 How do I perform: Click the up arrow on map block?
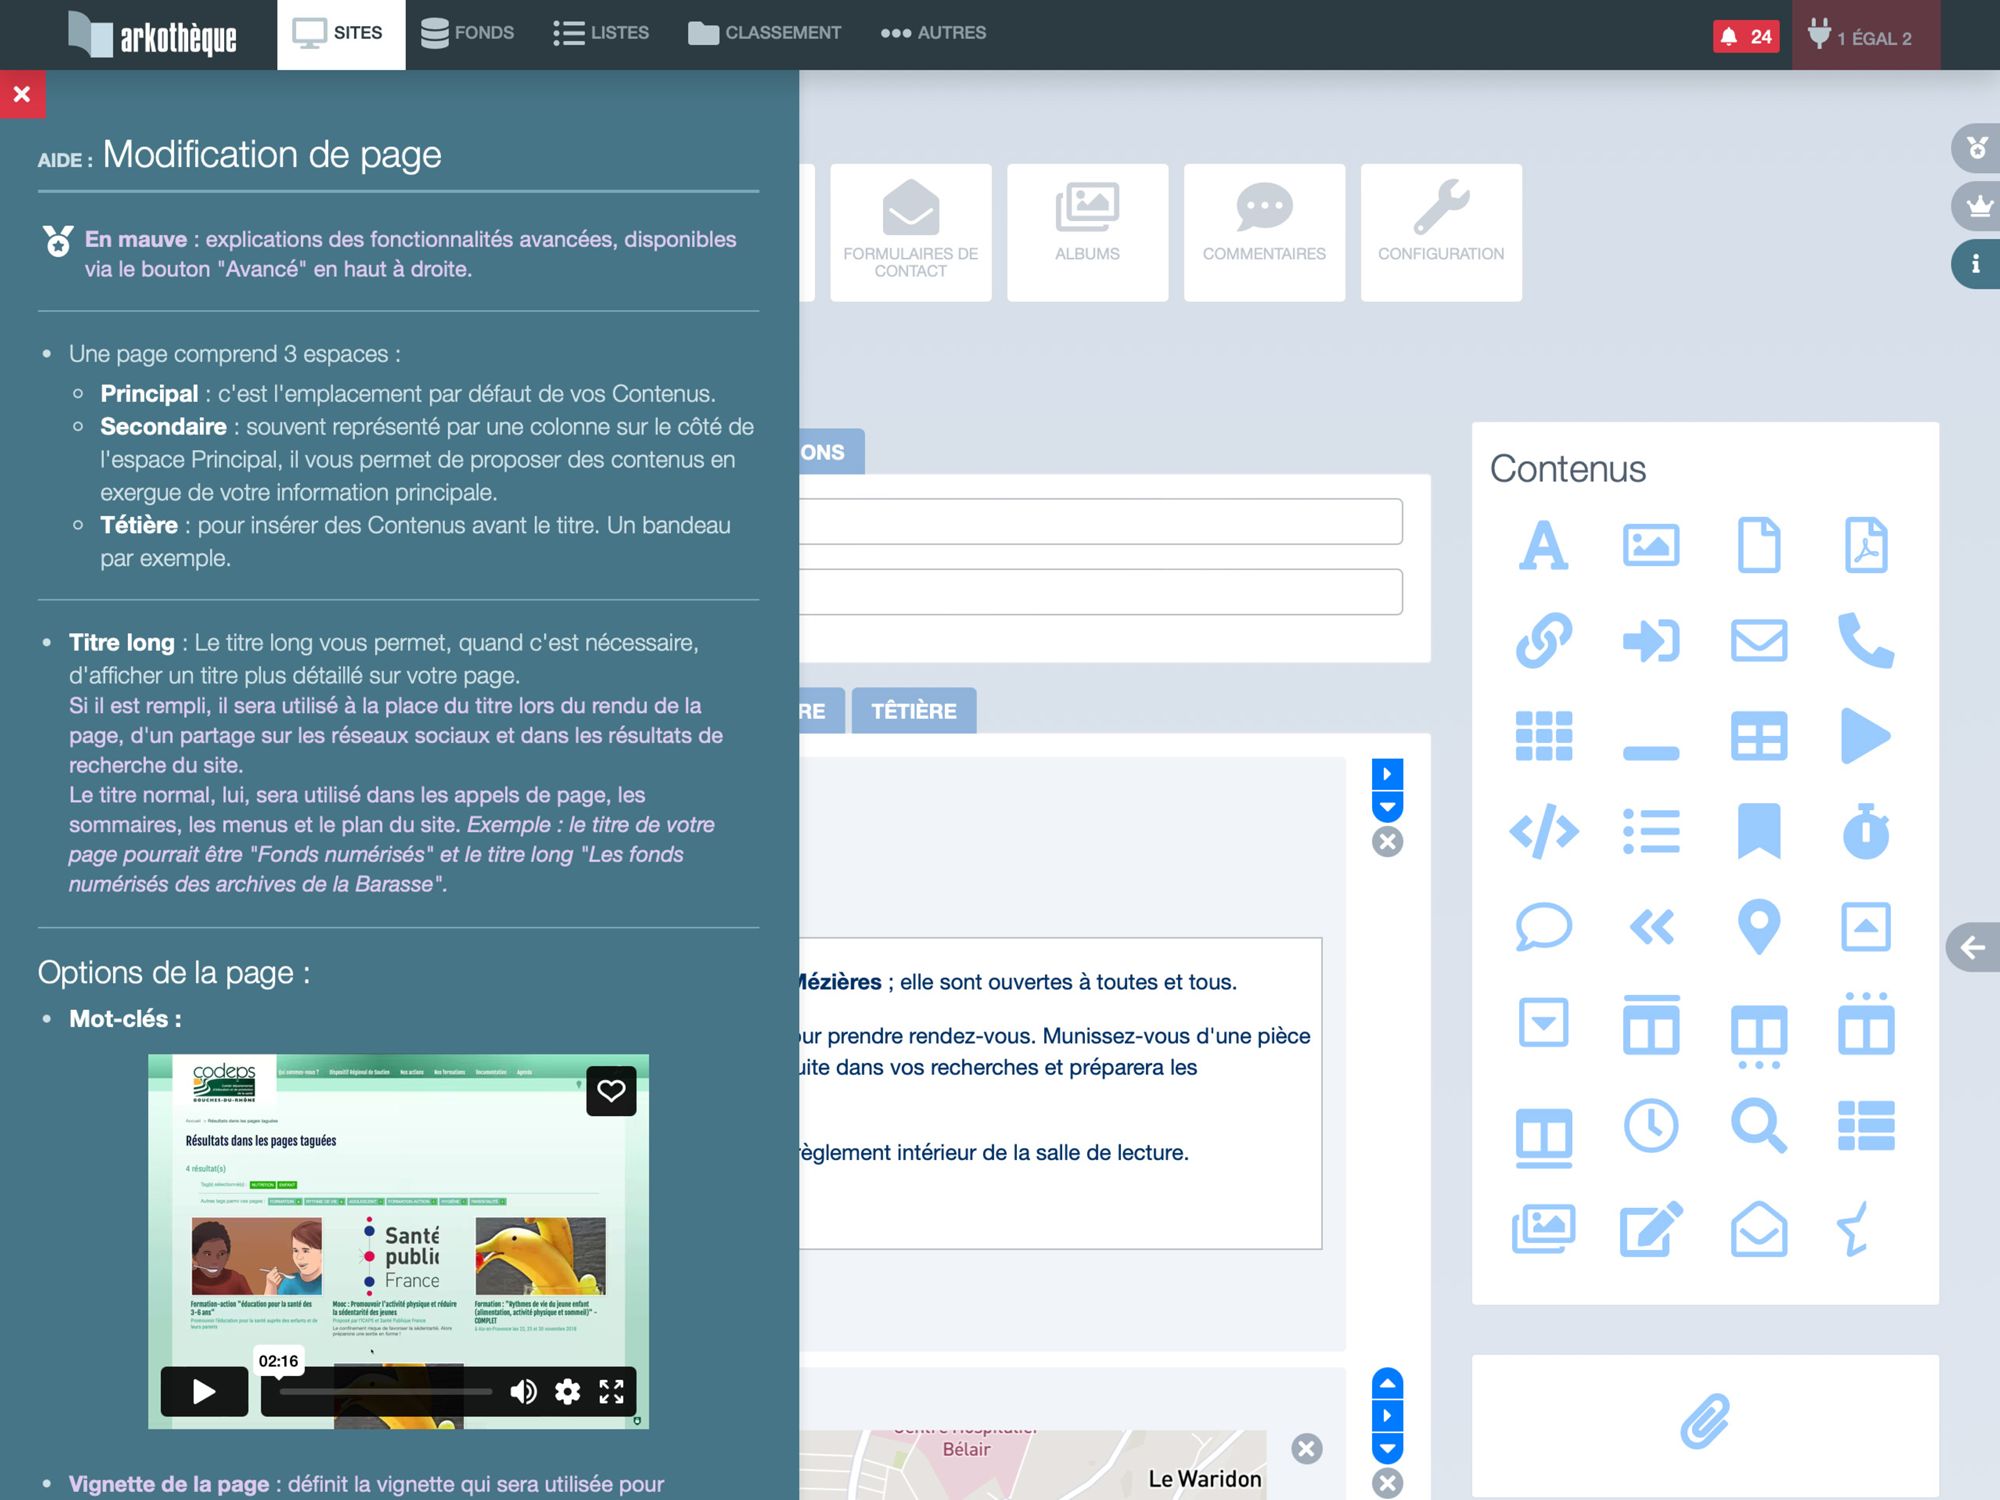click(x=1387, y=1383)
